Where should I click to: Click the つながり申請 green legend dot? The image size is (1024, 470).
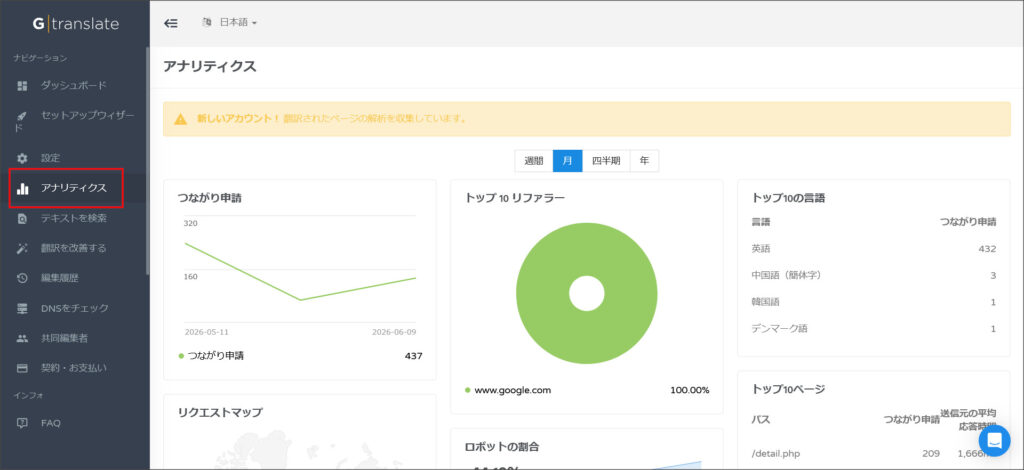(x=181, y=356)
